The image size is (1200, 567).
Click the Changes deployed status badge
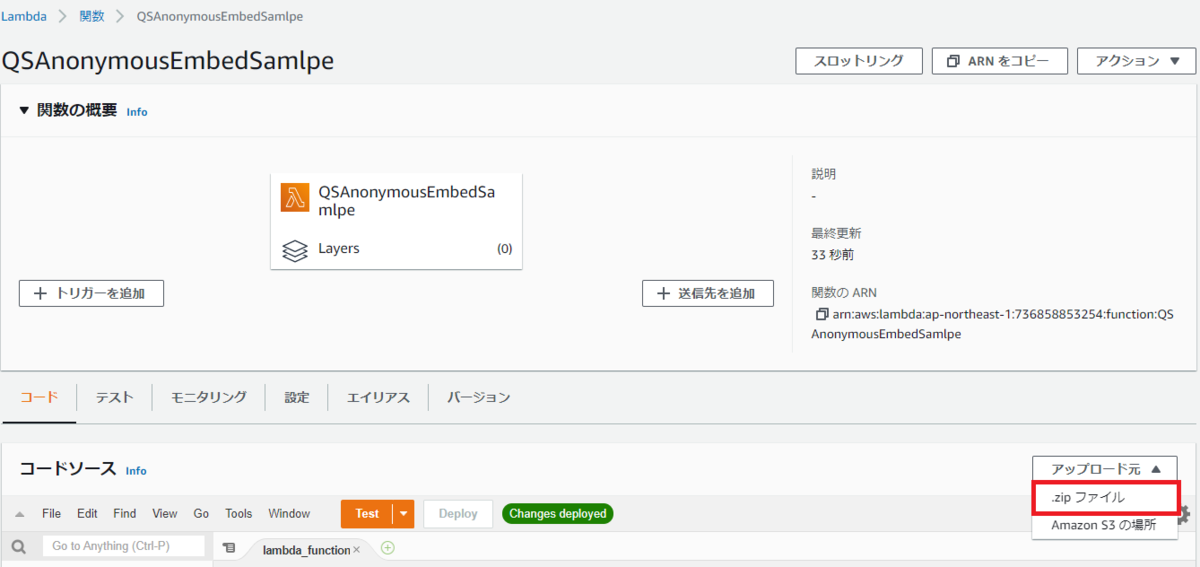[x=558, y=514]
